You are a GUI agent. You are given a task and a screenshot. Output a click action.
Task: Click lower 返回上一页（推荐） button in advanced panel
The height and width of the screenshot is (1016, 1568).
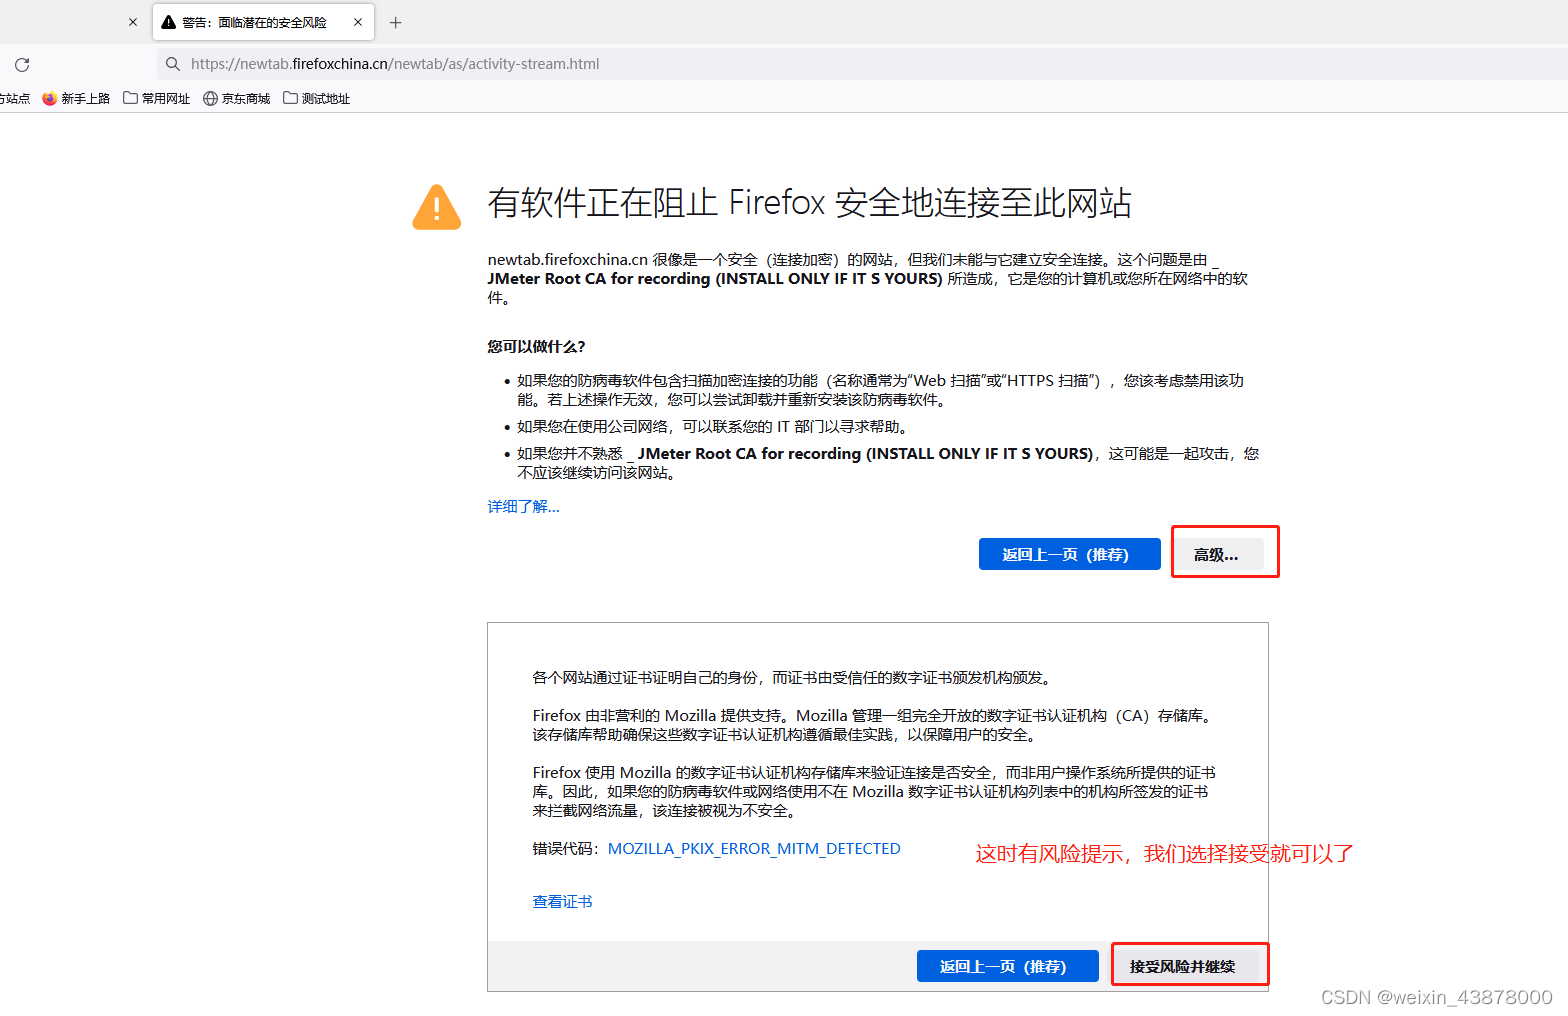pos(1008,966)
